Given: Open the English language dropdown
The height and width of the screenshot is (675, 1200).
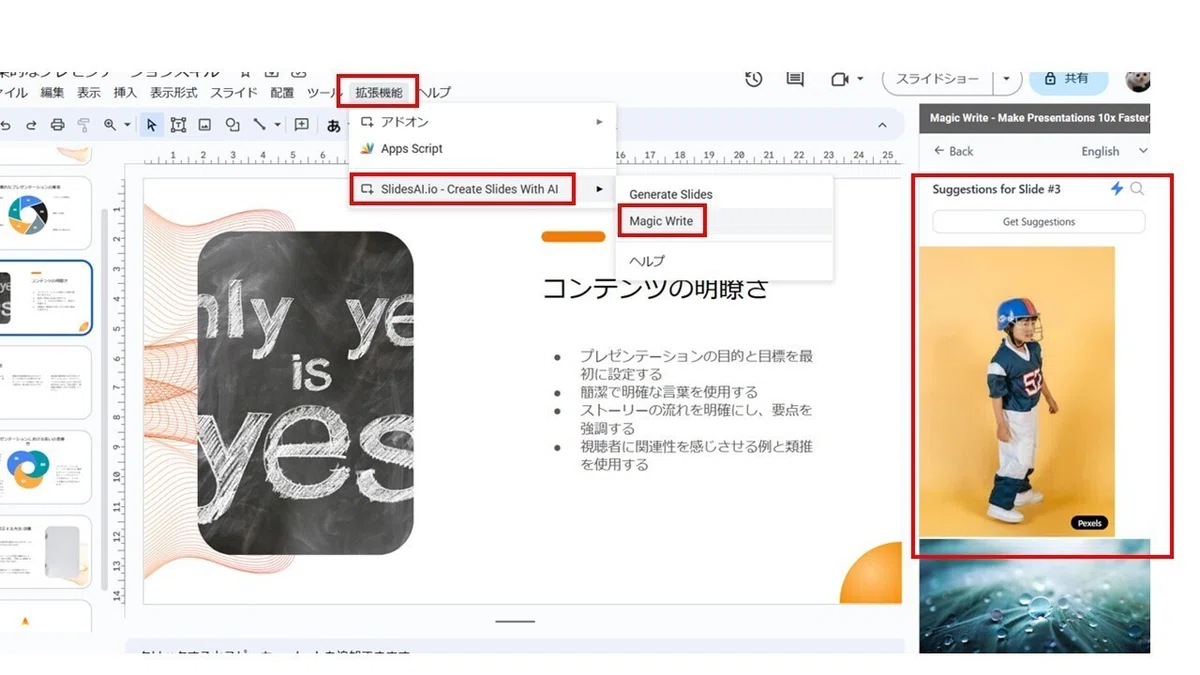Looking at the screenshot, I should point(1114,151).
